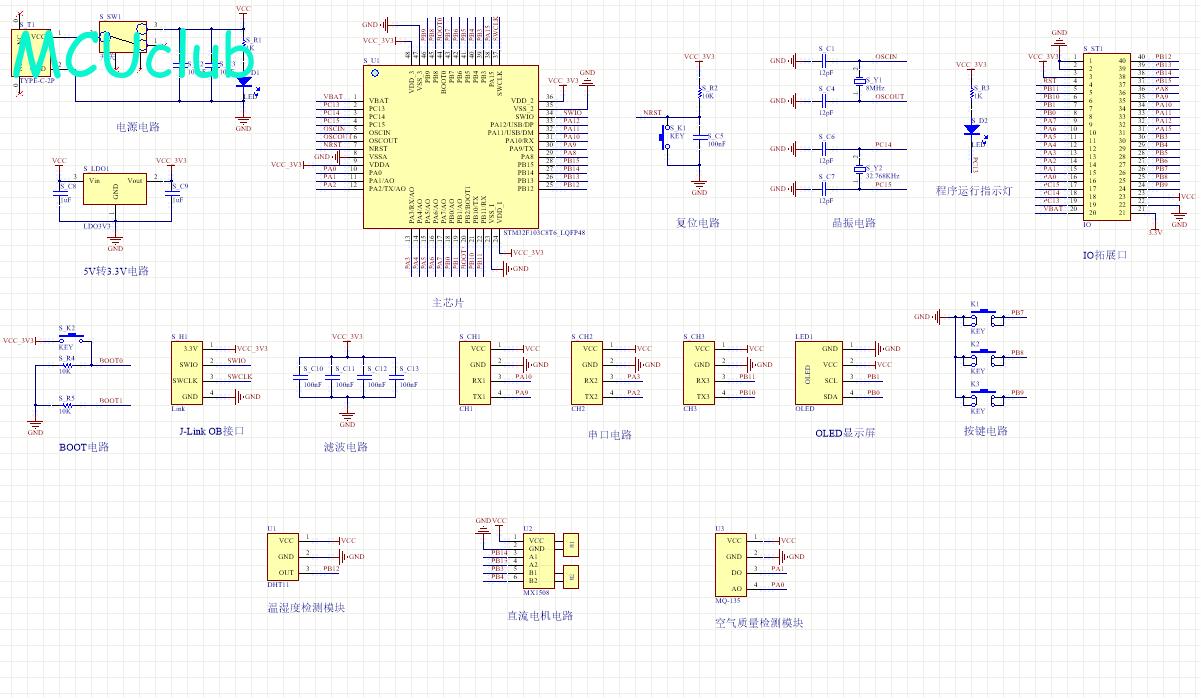
Task: Click the PB12 net label on DHT11 output
Action: click(x=331, y=569)
